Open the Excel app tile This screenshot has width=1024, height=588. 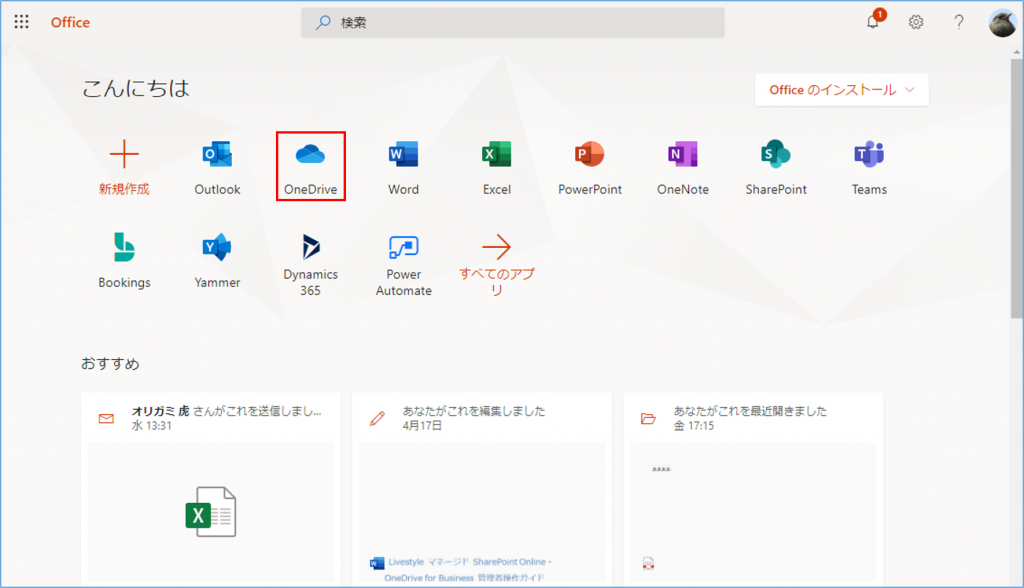497,168
